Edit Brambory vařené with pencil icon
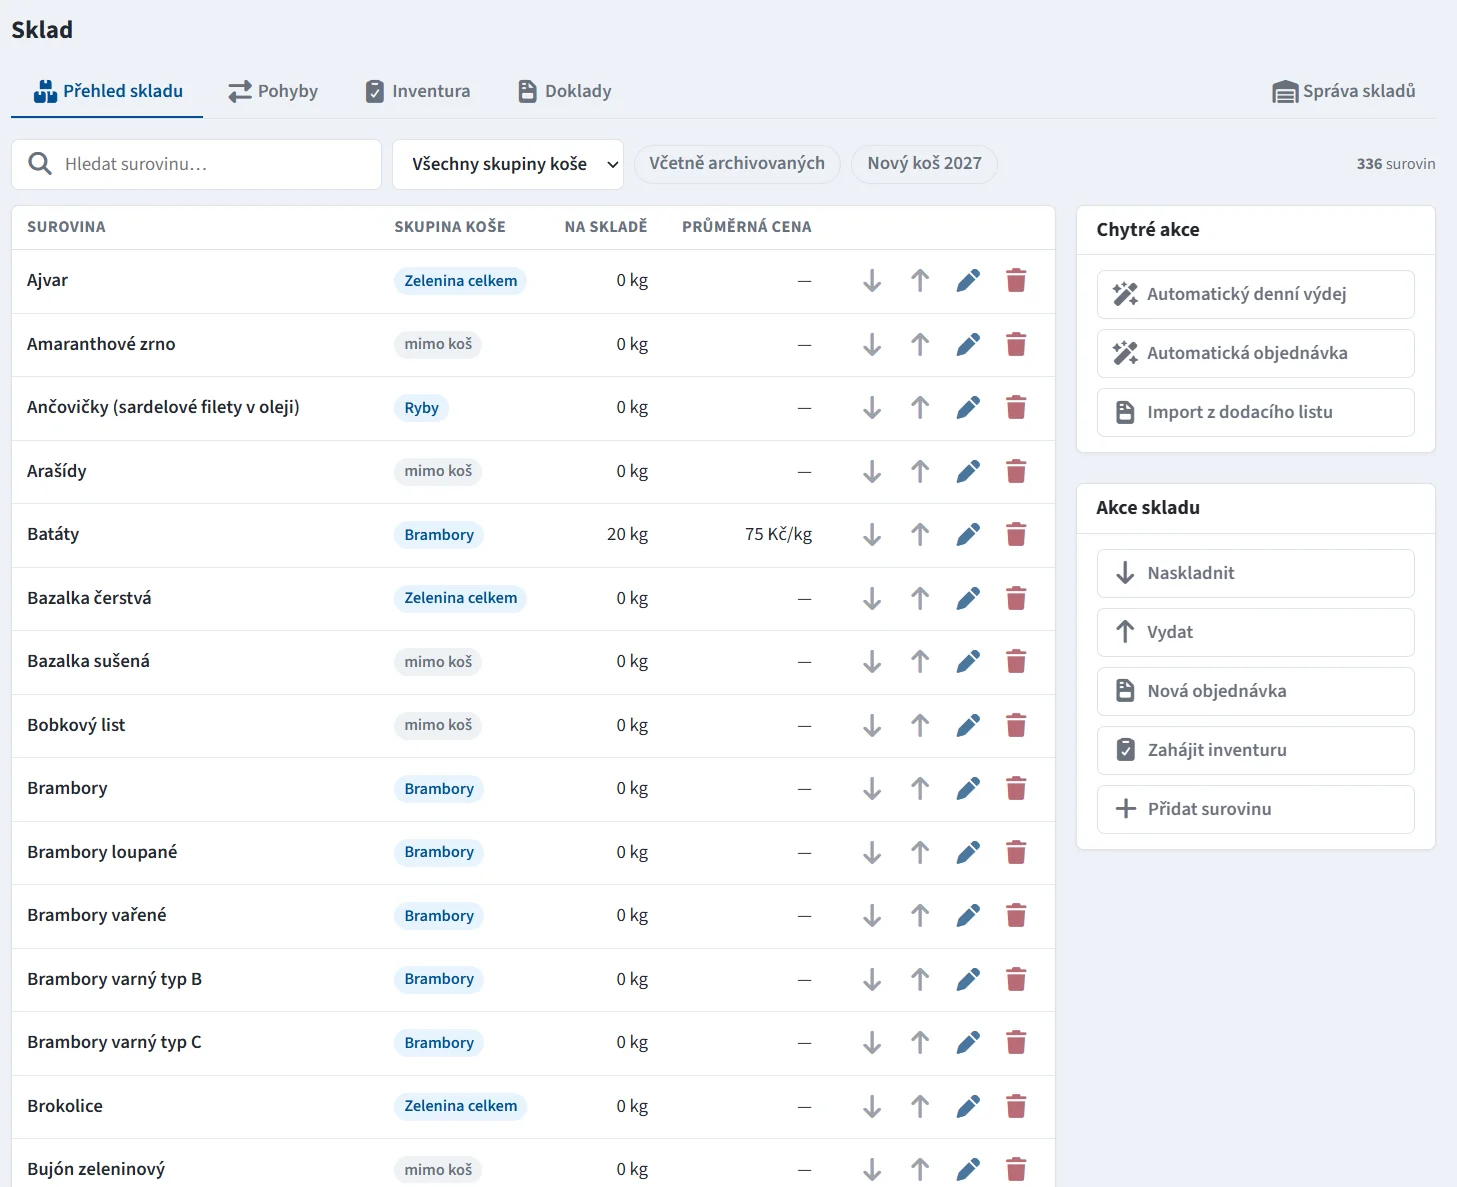Viewport: 1457px width, 1187px height. [x=968, y=916]
